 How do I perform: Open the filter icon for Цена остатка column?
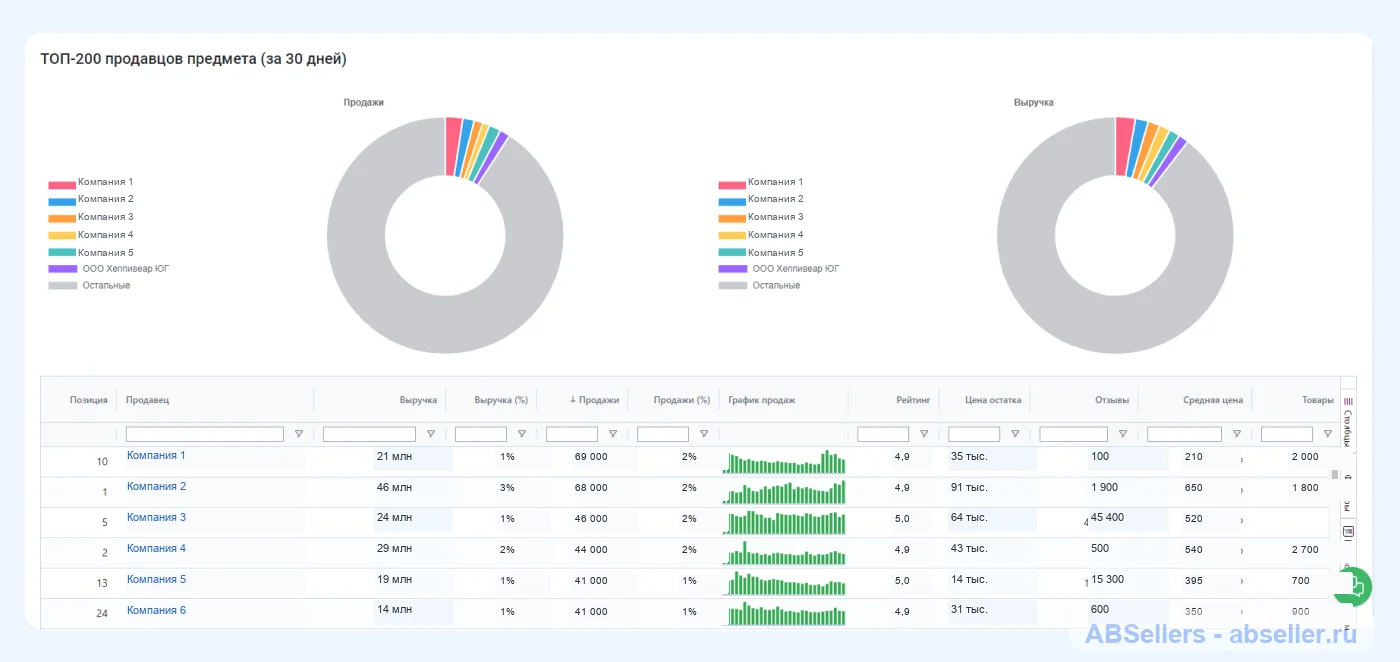1015,434
